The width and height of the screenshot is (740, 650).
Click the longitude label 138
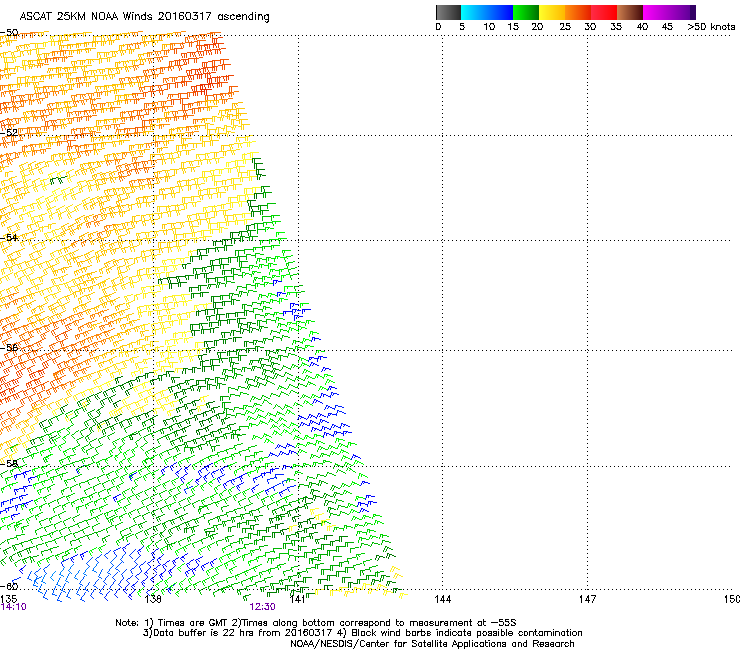(x=153, y=599)
